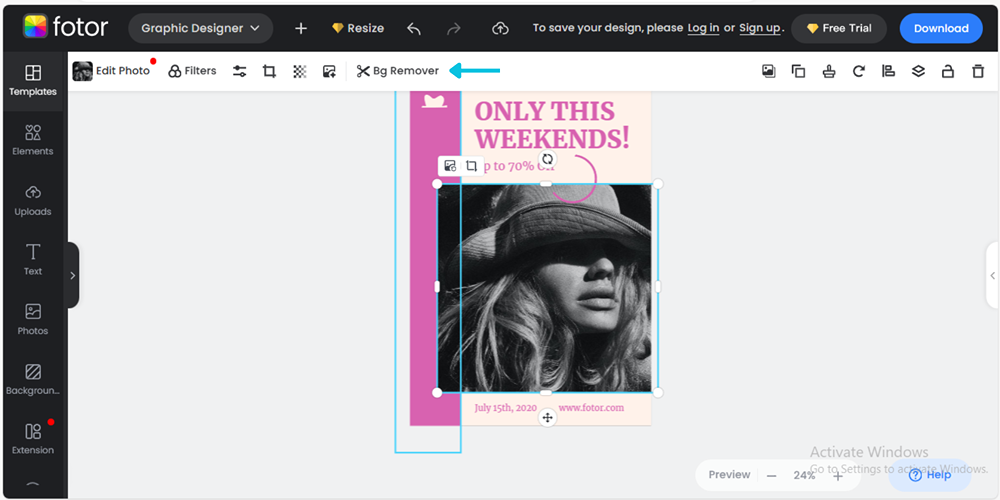Expand the right panel with chevron
The height and width of the screenshot is (500, 1000).
click(x=992, y=276)
